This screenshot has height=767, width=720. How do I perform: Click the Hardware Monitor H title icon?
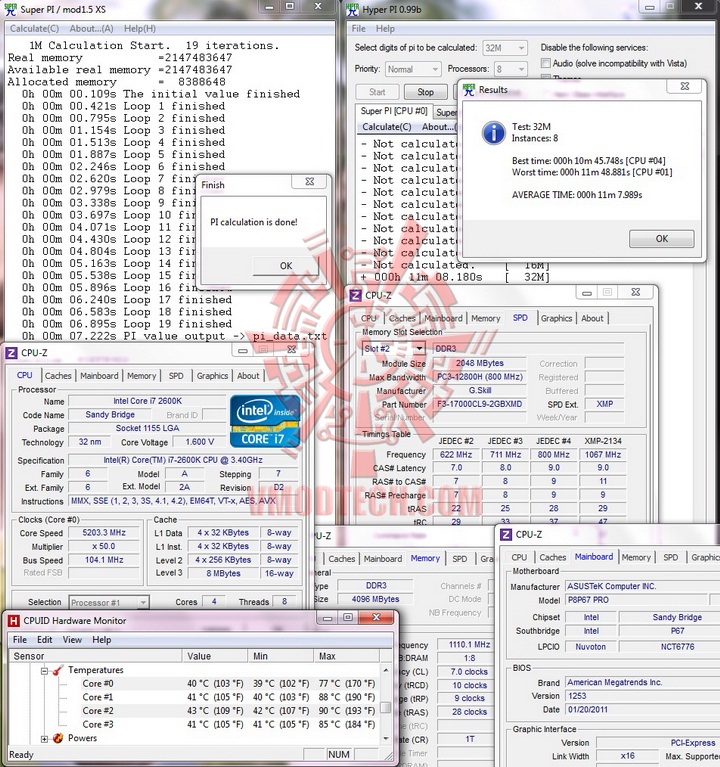[14, 621]
